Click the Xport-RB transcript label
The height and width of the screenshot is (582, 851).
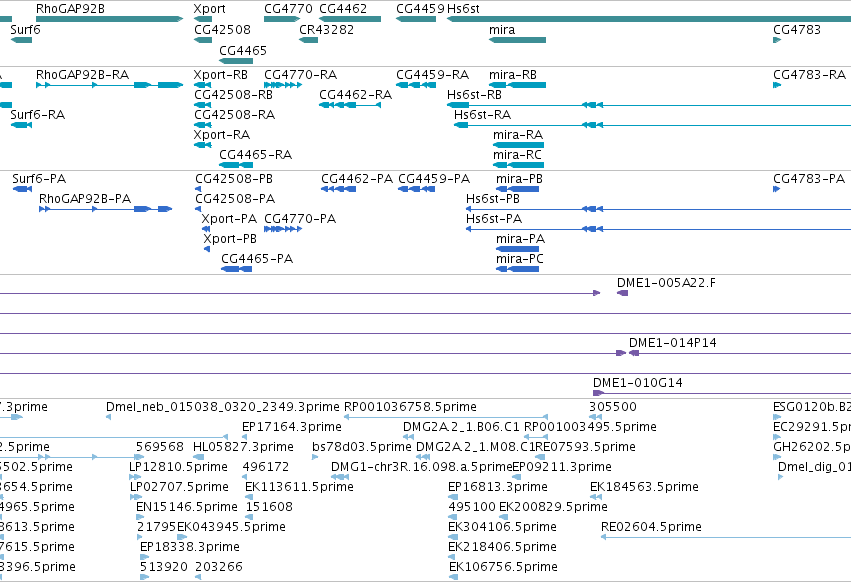[220, 75]
